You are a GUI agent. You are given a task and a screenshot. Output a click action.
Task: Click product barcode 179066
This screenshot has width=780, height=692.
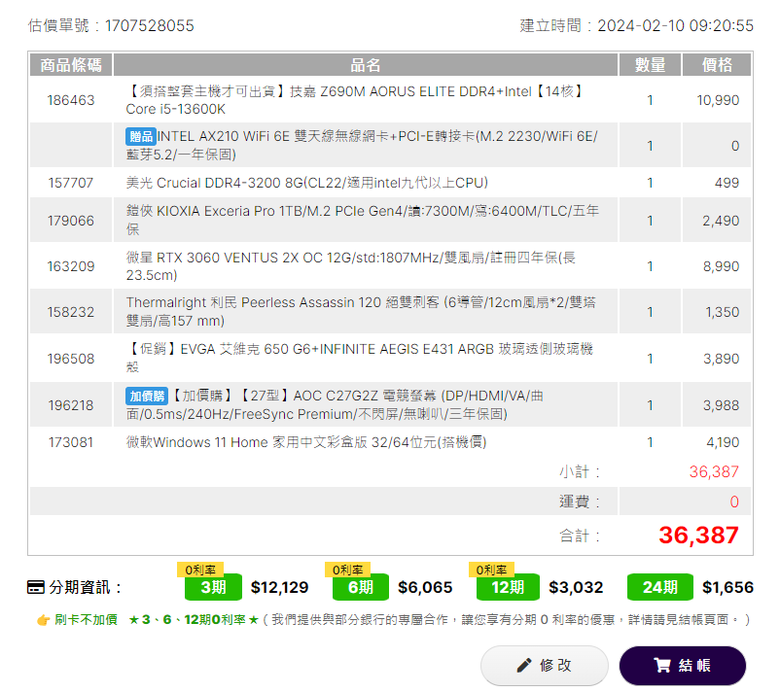point(71,221)
